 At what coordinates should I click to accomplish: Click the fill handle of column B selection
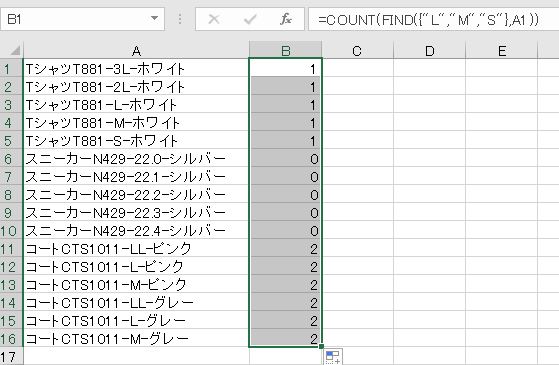[x=322, y=346]
